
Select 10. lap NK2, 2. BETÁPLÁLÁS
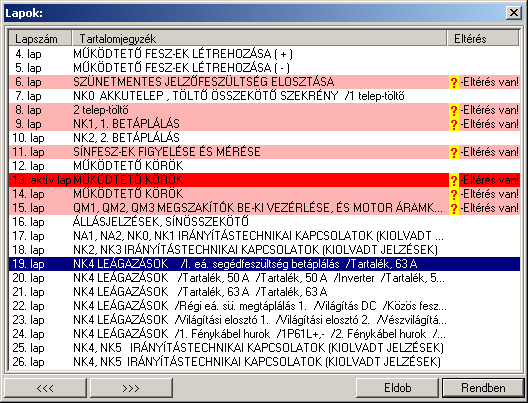264,138
